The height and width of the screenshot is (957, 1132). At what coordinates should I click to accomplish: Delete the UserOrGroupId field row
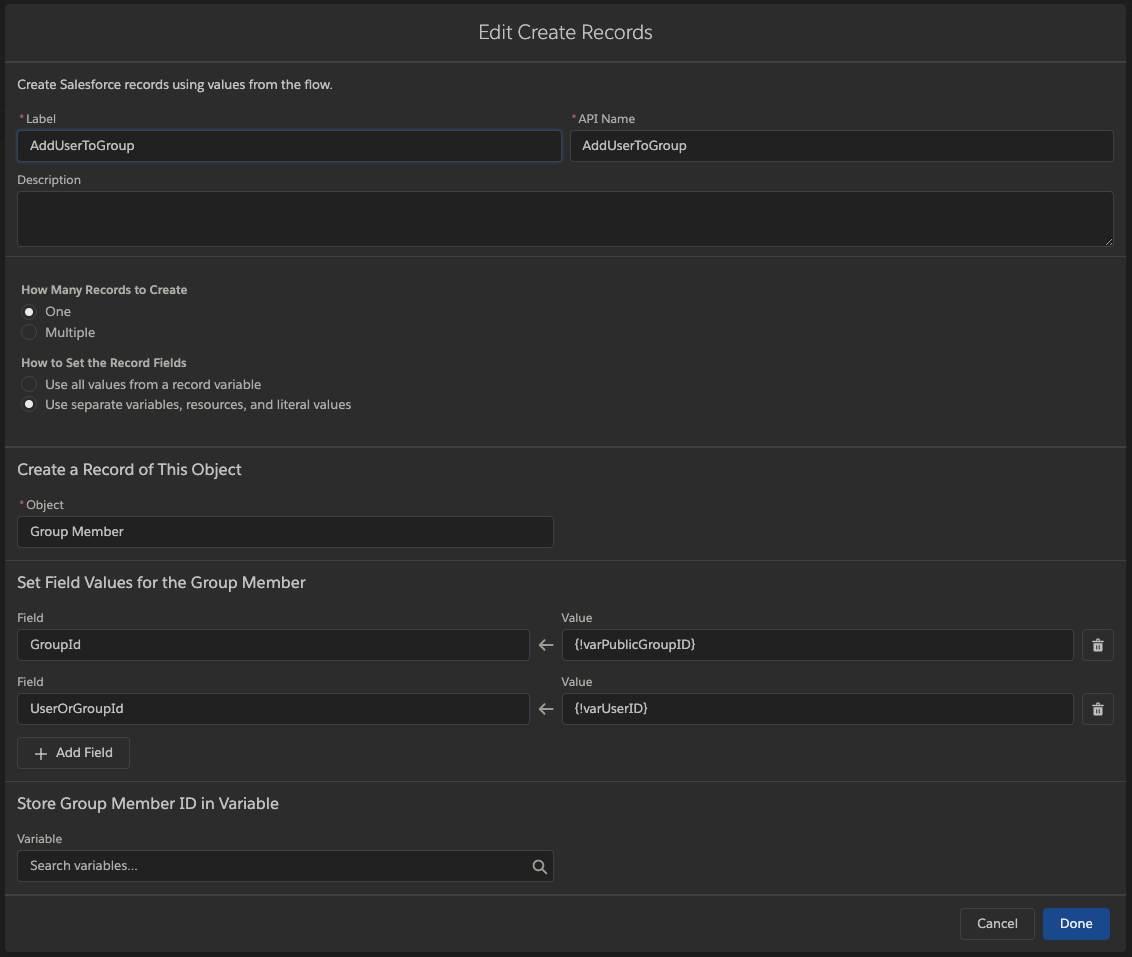[1097, 709]
